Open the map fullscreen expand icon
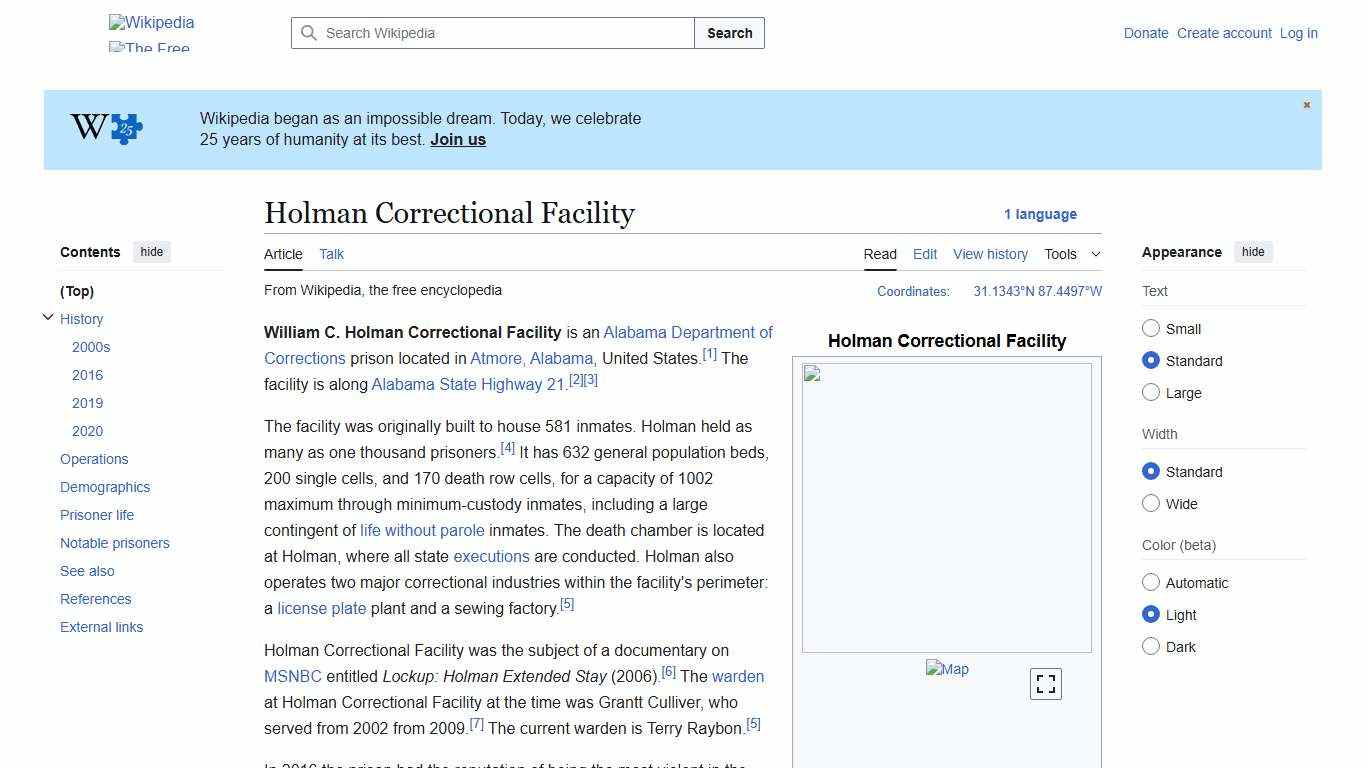 1045,683
